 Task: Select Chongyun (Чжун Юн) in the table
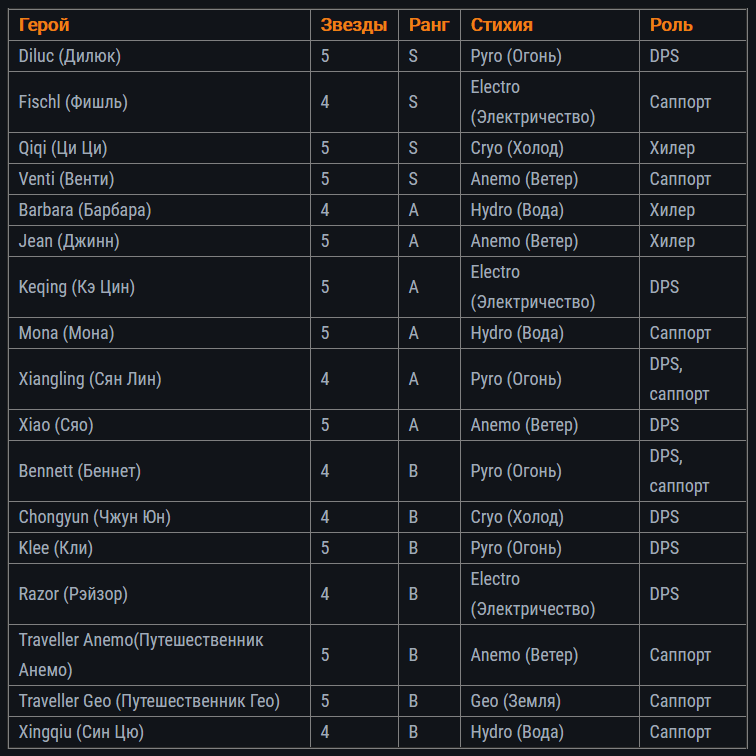click(94, 517)
